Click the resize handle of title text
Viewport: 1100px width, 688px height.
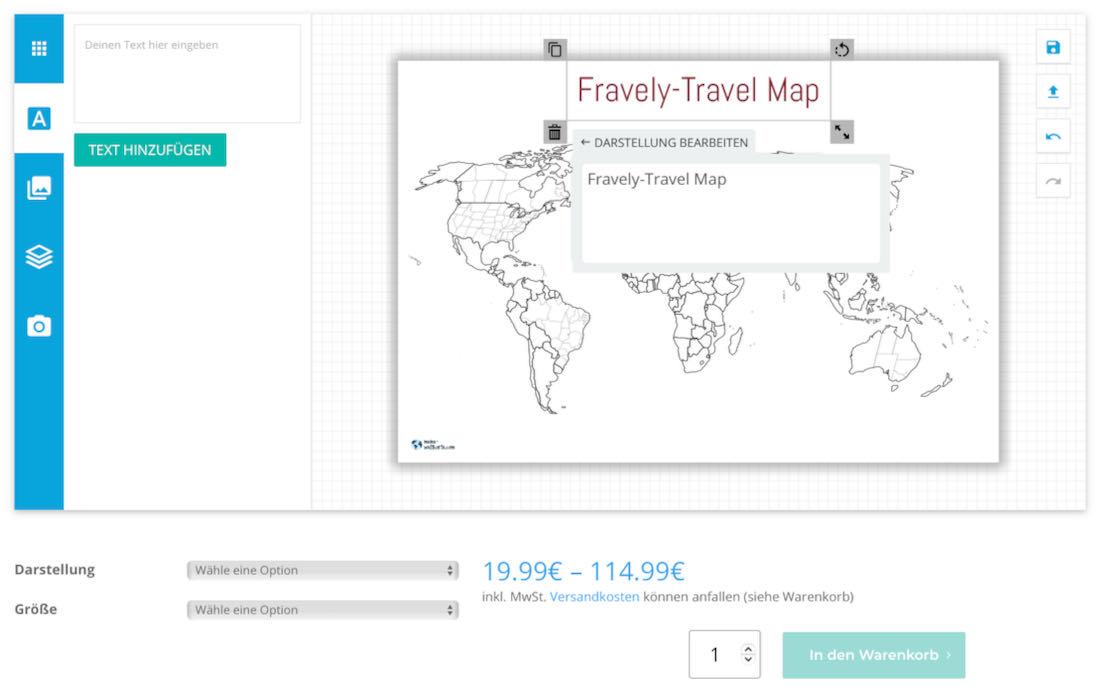click(842, 131)
